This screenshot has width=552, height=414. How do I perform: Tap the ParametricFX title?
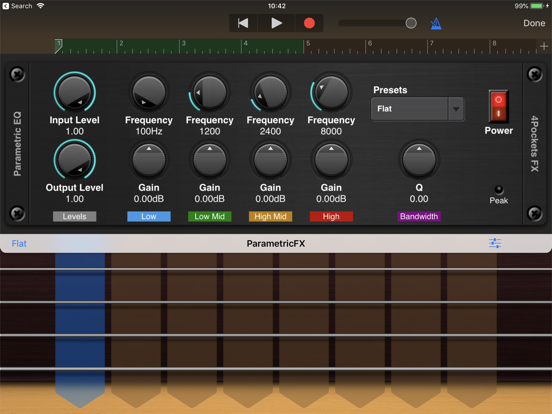(x=276, y=244)
